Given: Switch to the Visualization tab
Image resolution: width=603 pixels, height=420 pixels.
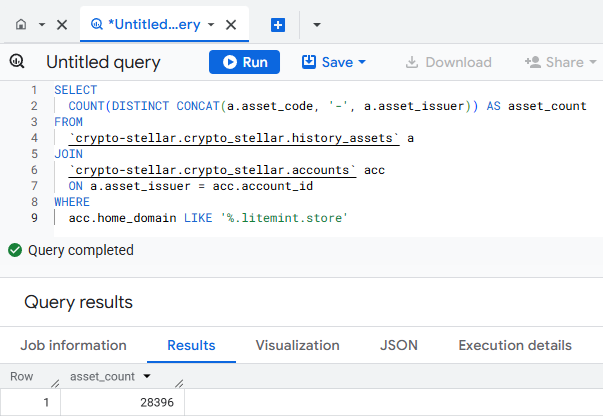Looking at the screenshot, I should 297,345.
